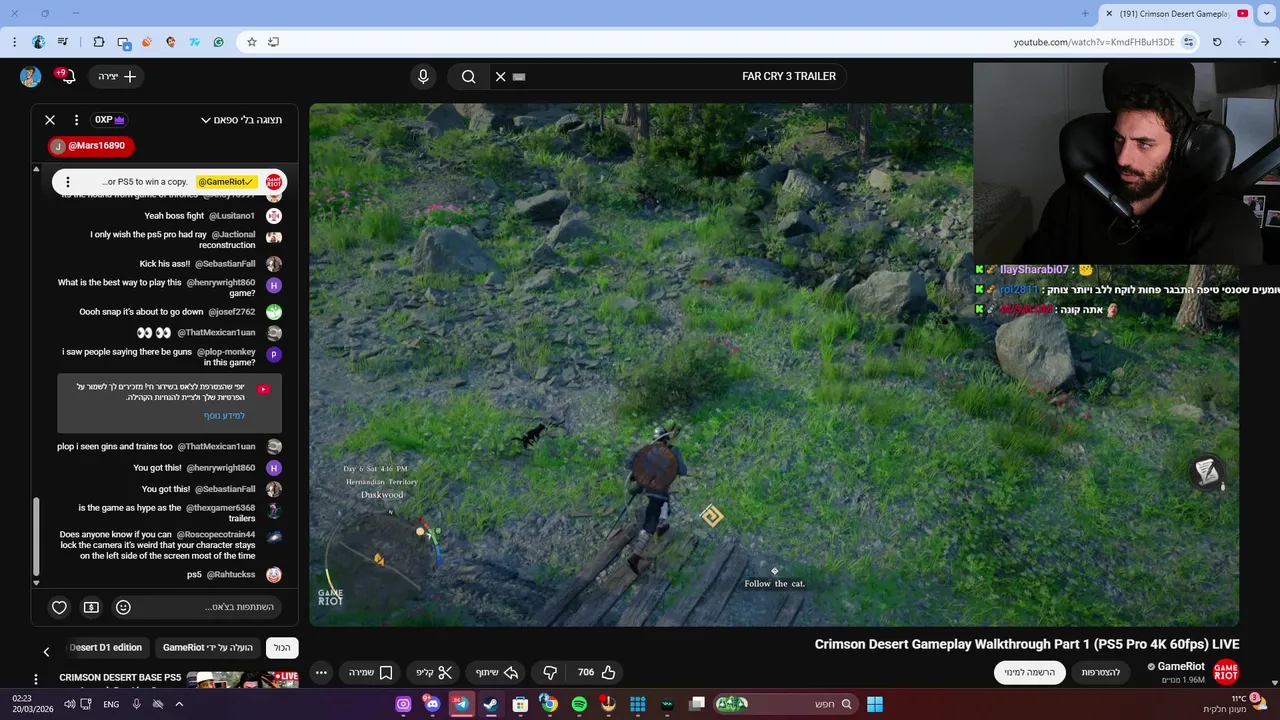Open options on the pinned GameRiot message
The image size is (1280, 720).
tap(67, 182)
